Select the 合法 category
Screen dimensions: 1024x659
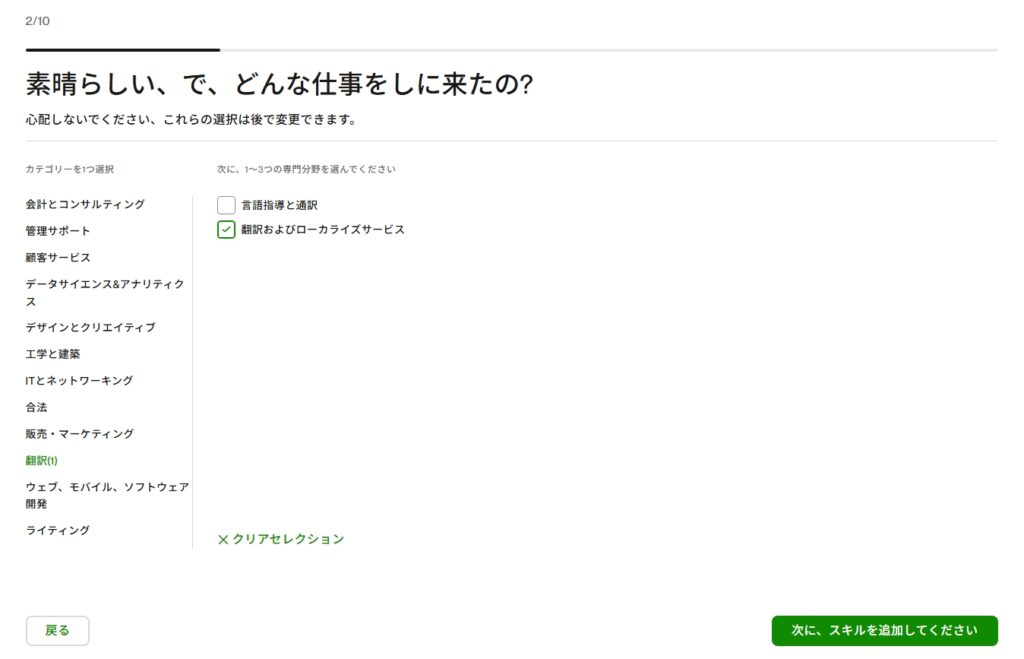pos(36,407)
